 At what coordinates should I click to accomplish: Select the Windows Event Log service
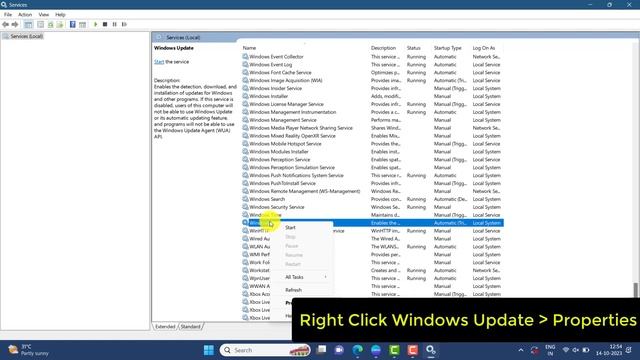click(271, 64)
